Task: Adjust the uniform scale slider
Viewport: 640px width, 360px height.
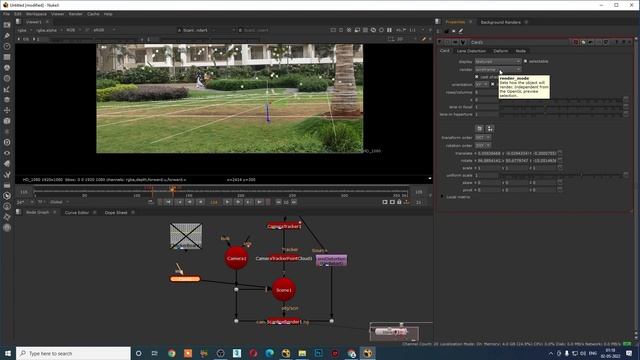Action: click(x=561, y=175)
